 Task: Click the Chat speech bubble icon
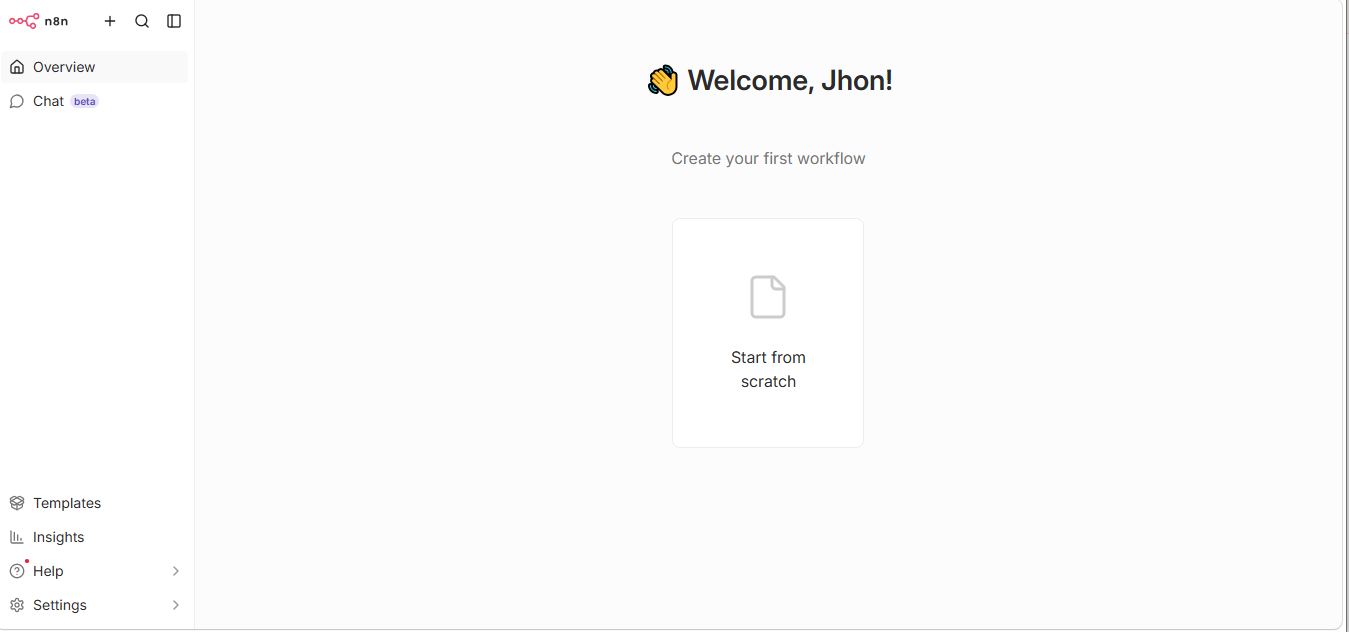pos(17,101)
